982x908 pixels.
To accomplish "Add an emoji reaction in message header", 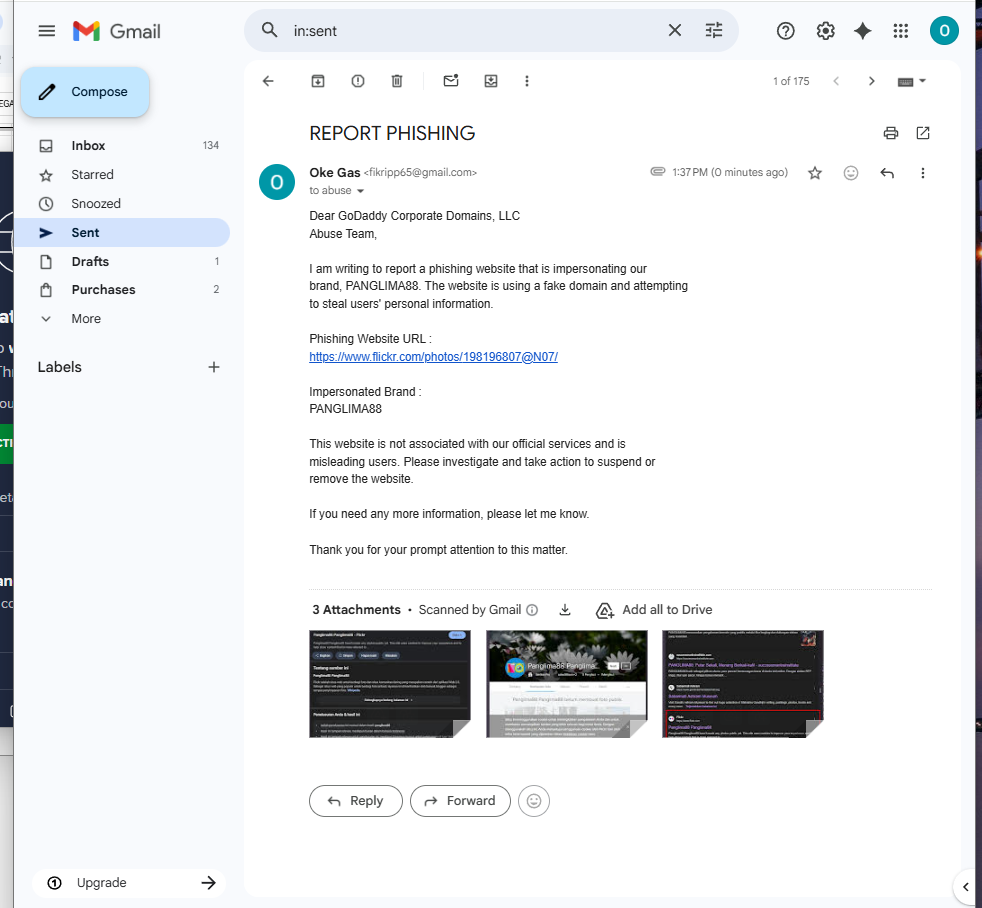I will pos(850,173).
